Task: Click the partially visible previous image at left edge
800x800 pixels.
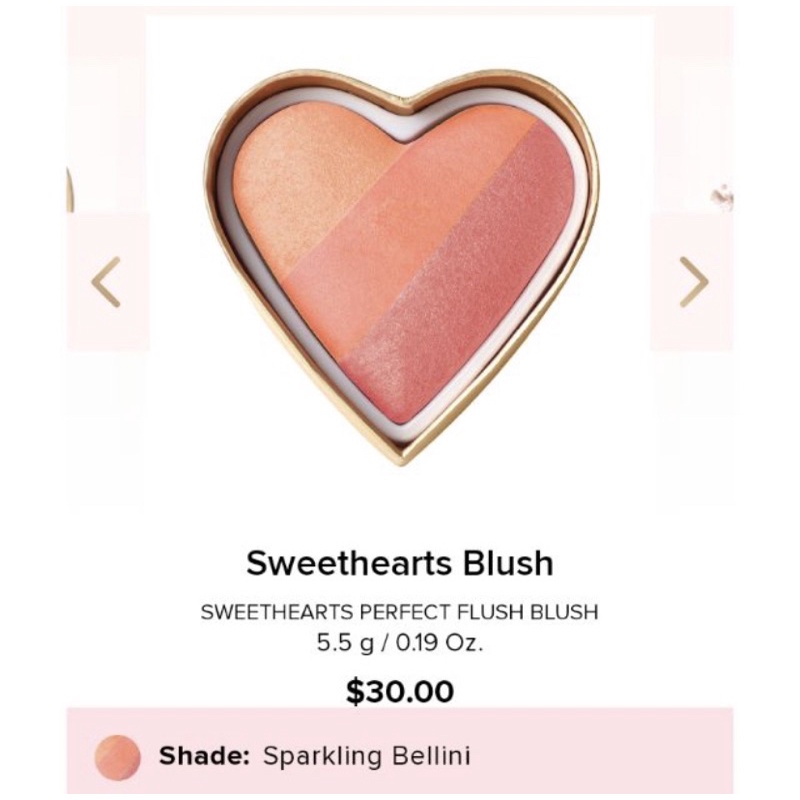Action: click(x=70, y=190)
